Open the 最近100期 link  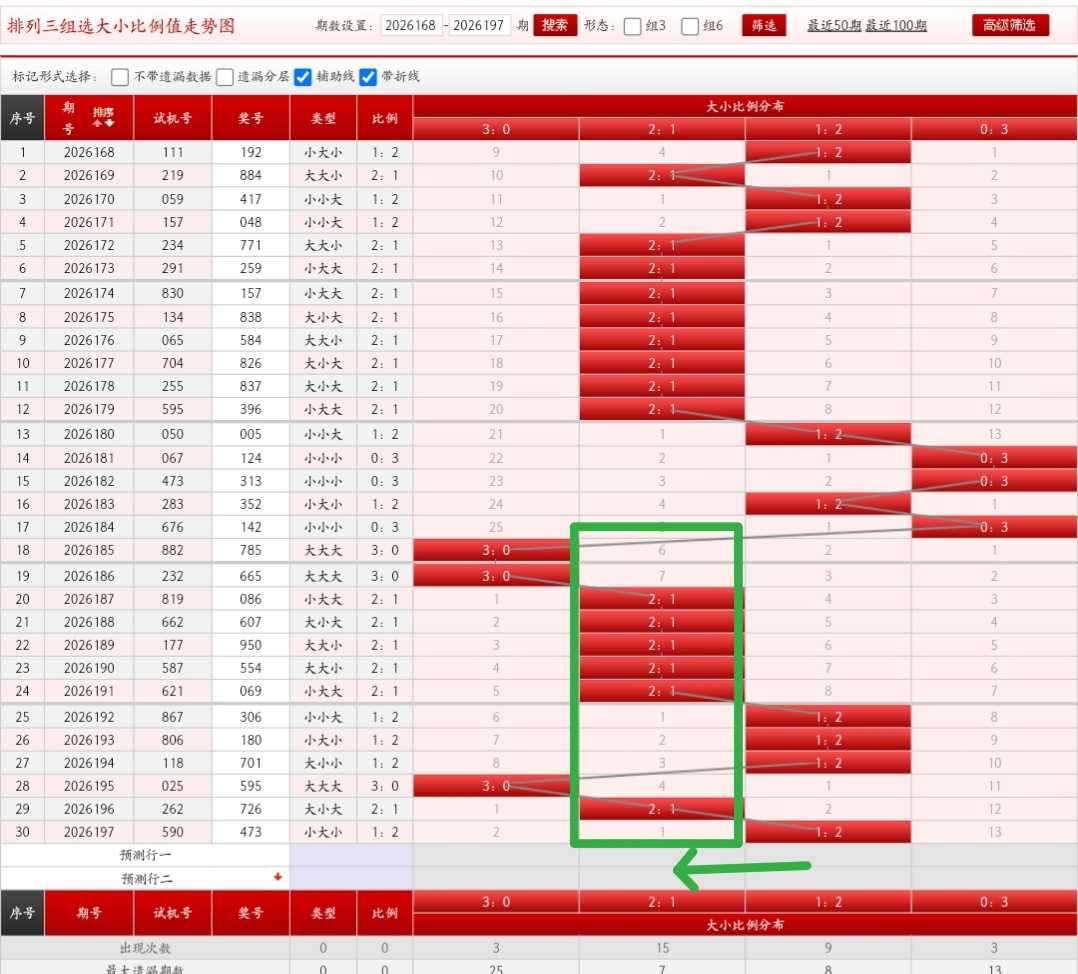pyautogui.click(x=896, y=25)
